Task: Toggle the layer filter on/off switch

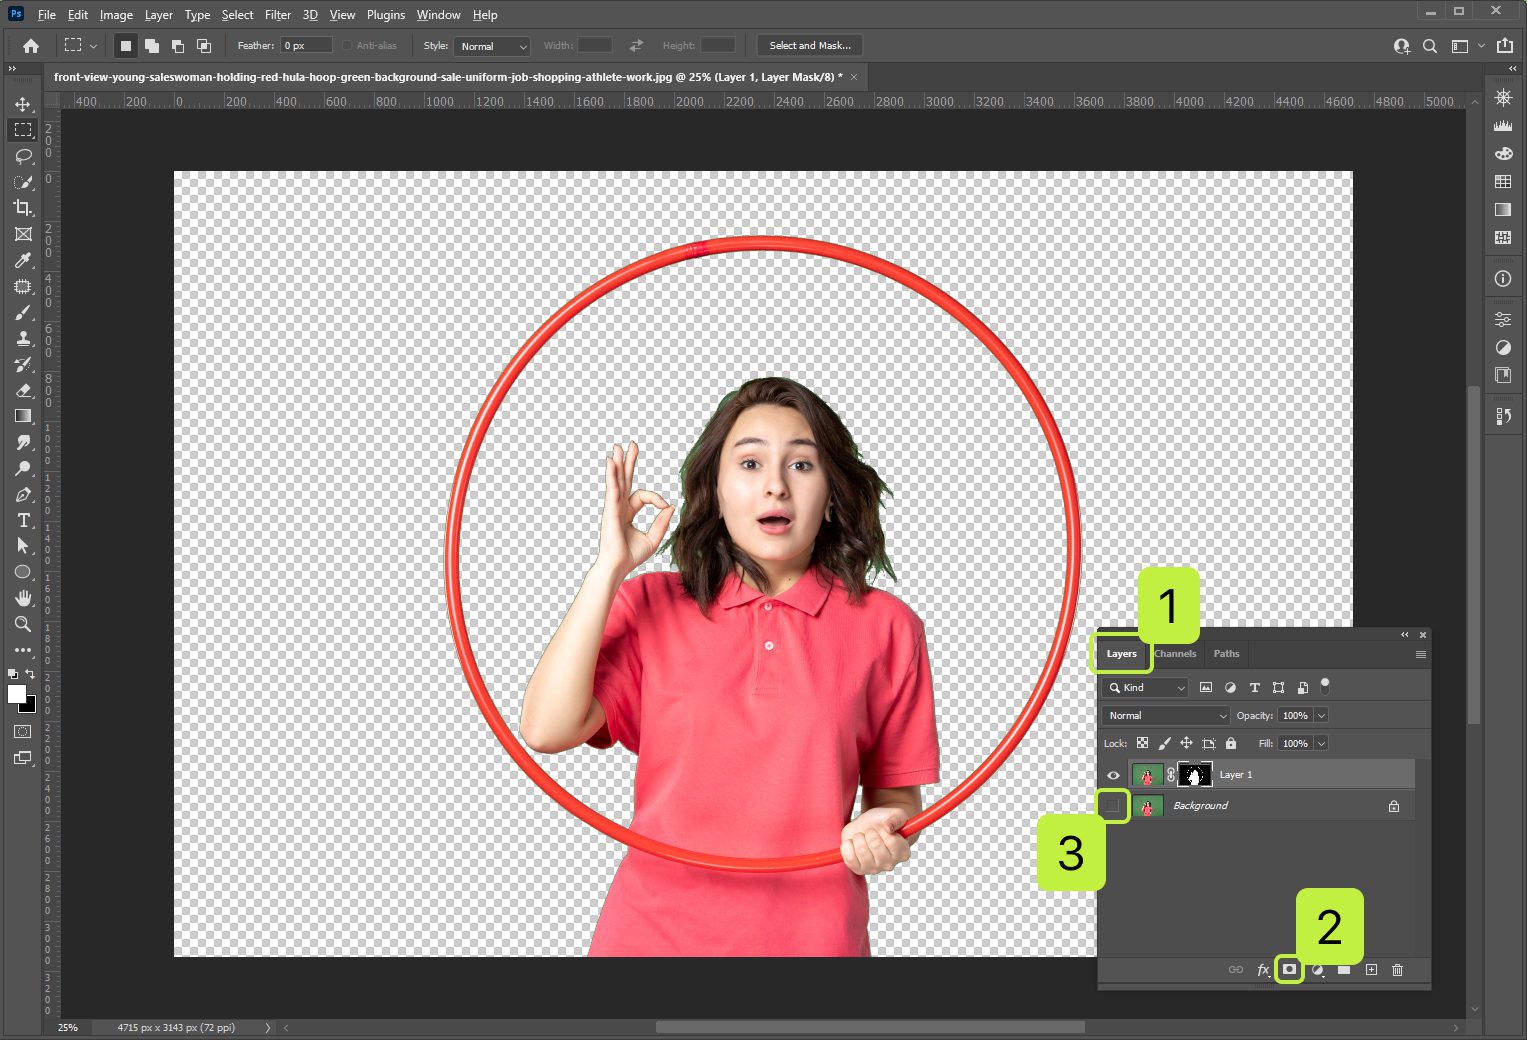Action: [x=1325, y=686]
